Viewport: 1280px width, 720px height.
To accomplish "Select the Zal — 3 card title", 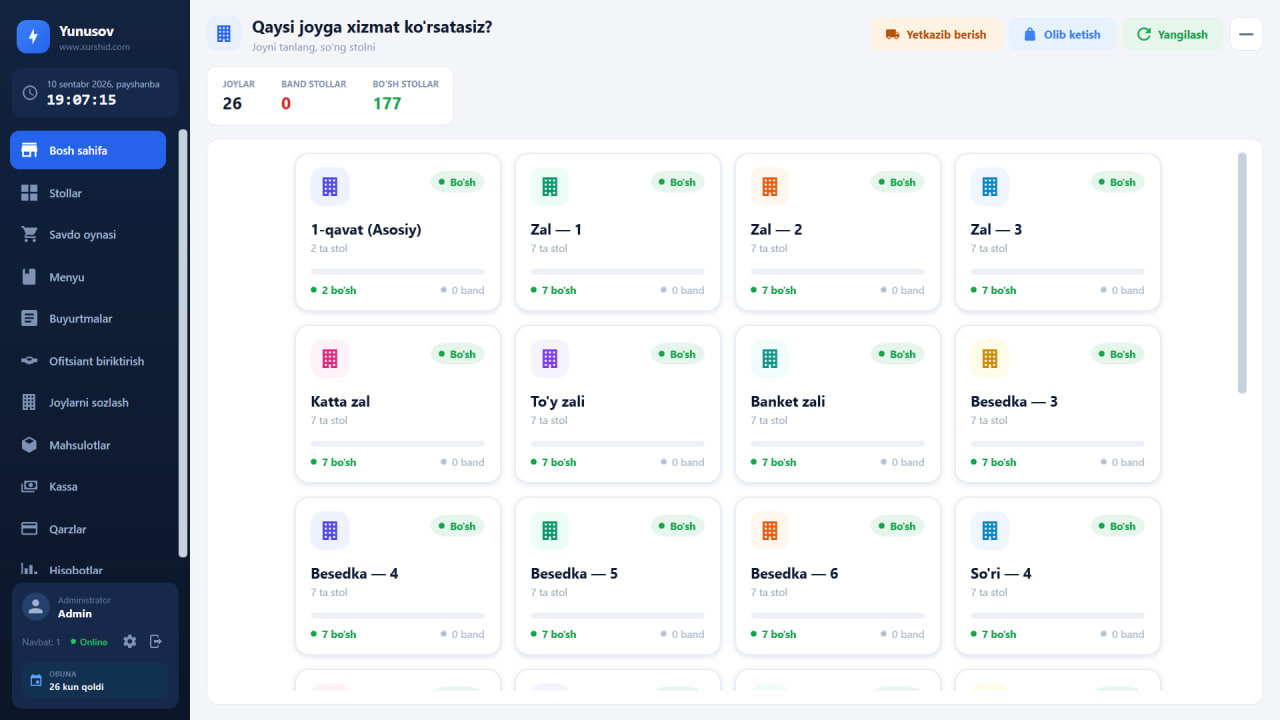I will [996, 229].
